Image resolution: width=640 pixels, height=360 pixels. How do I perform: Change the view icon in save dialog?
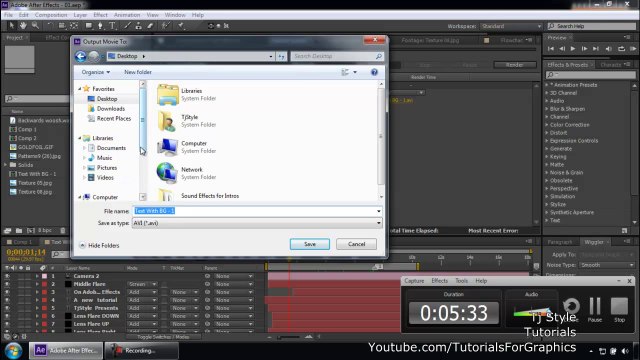pyautogui.click(x=345, y=72)
